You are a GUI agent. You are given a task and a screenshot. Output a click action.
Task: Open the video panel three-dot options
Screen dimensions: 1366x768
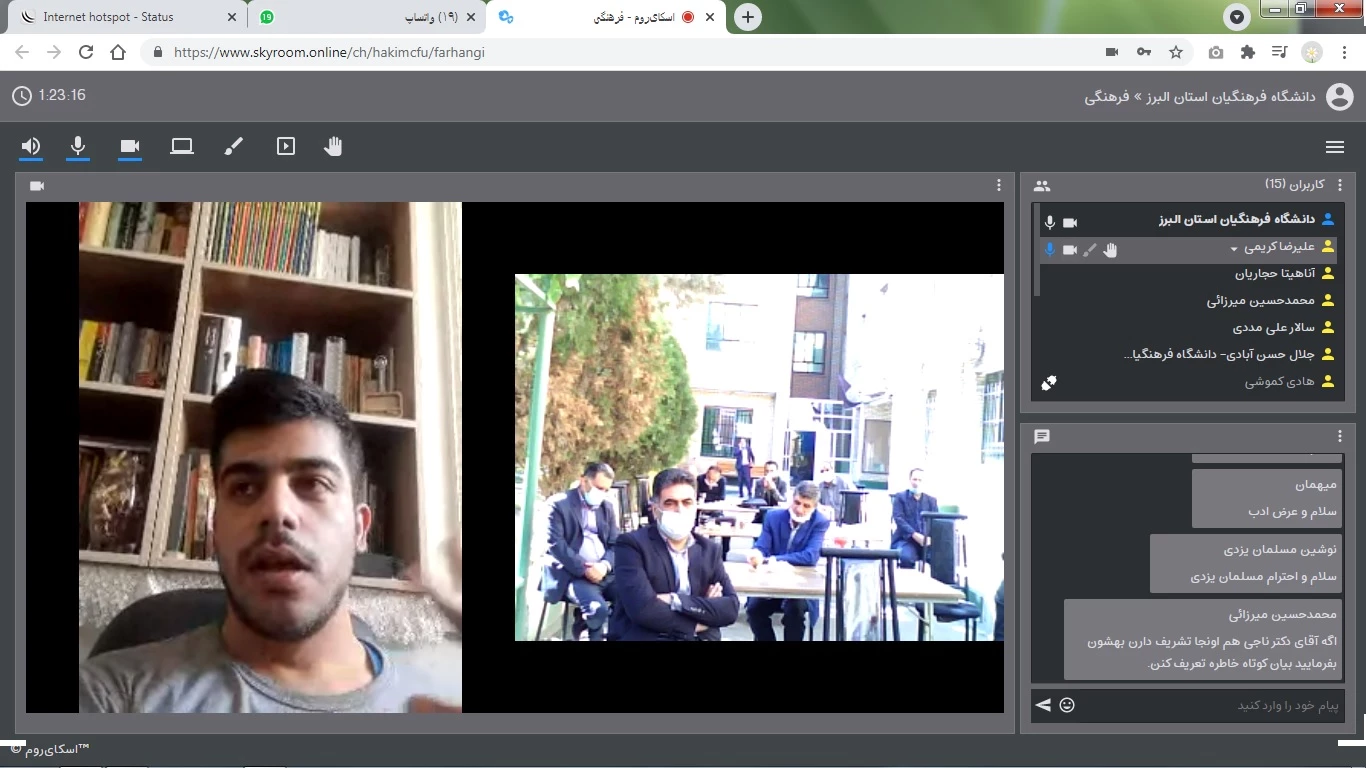998,185
